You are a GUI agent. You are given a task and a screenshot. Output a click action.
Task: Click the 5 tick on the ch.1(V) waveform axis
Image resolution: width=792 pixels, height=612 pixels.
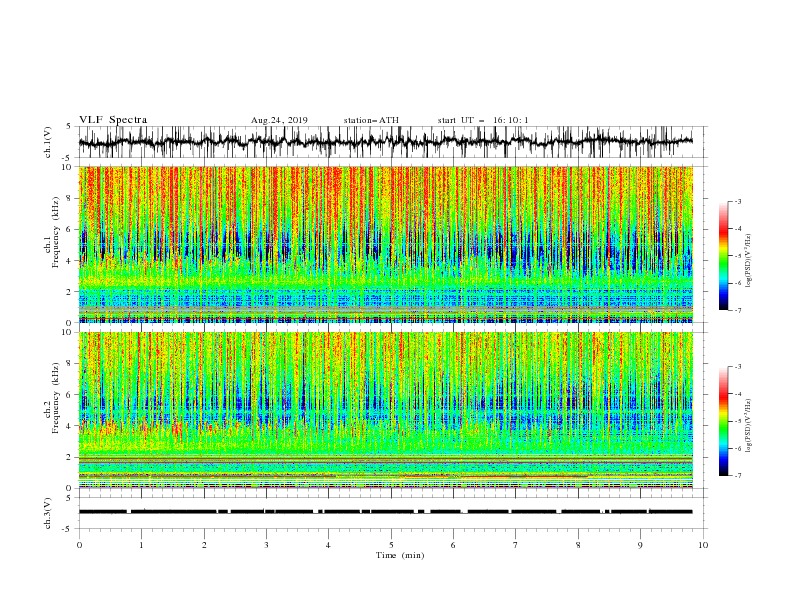point(70,126)
